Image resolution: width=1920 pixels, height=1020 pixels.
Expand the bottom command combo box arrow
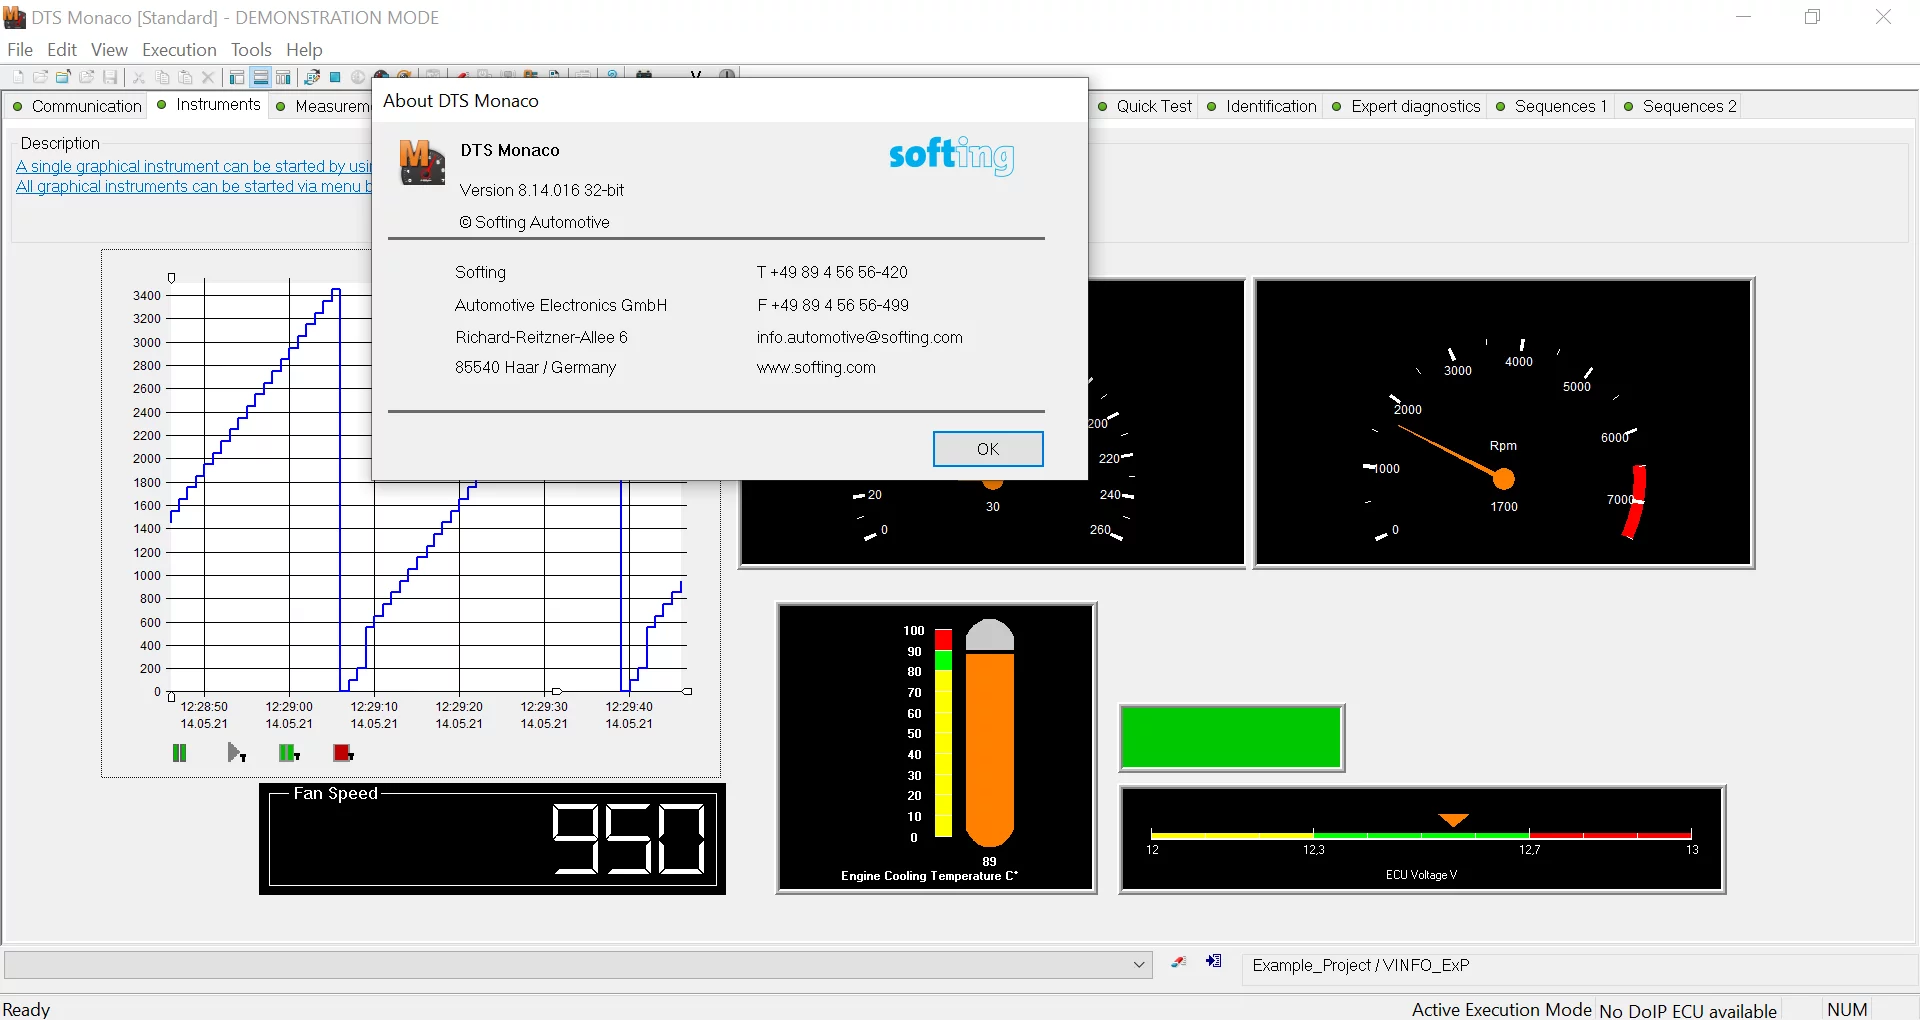(1138, 965)
